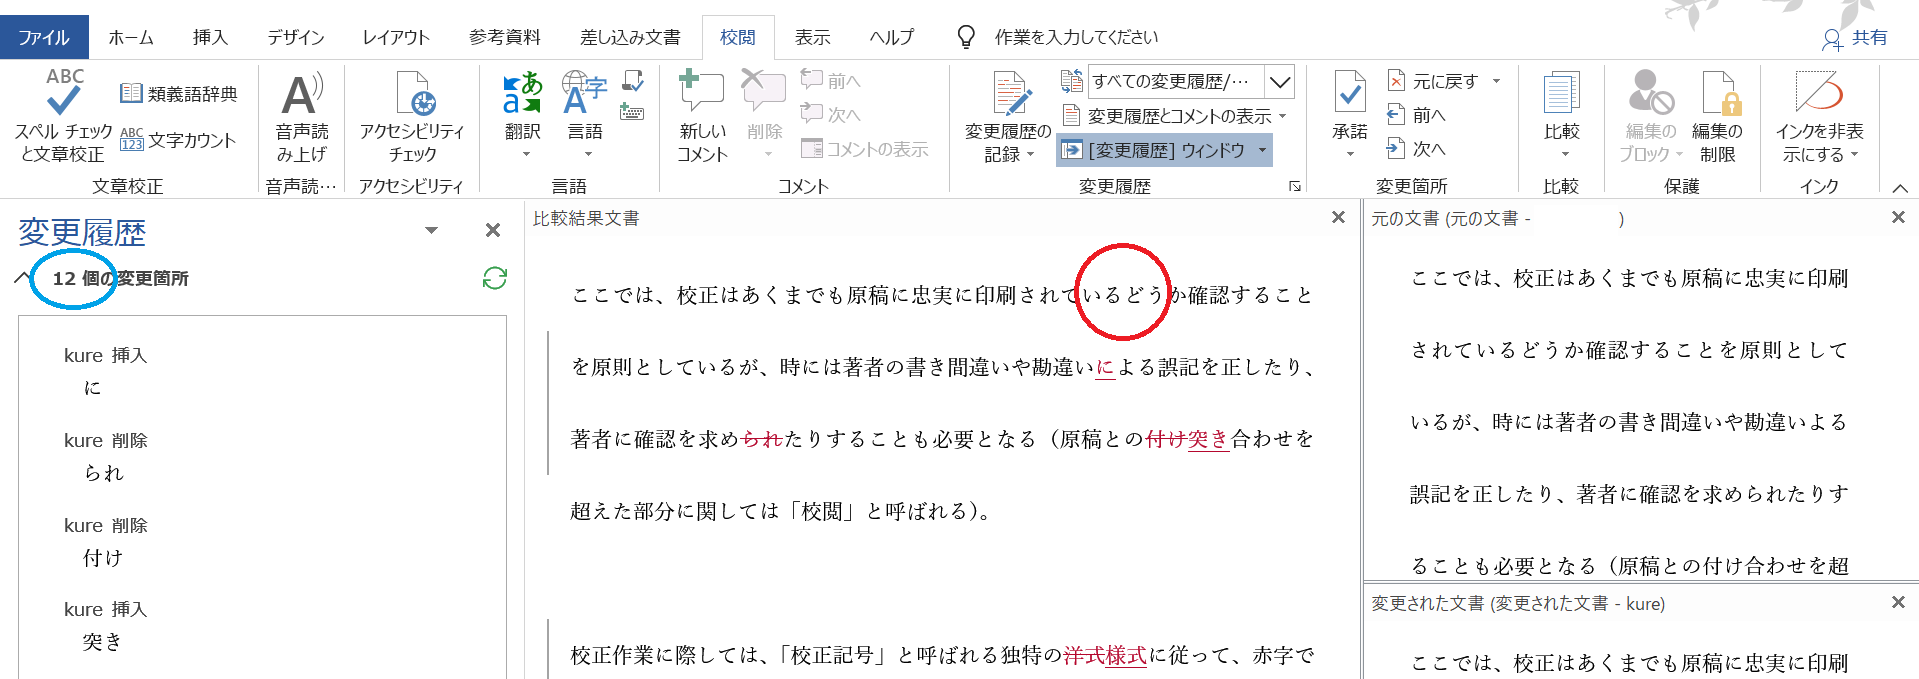Collapse the 12 個の変更箇所 summary
1919x679 pixels.
(x=22, y=278)
